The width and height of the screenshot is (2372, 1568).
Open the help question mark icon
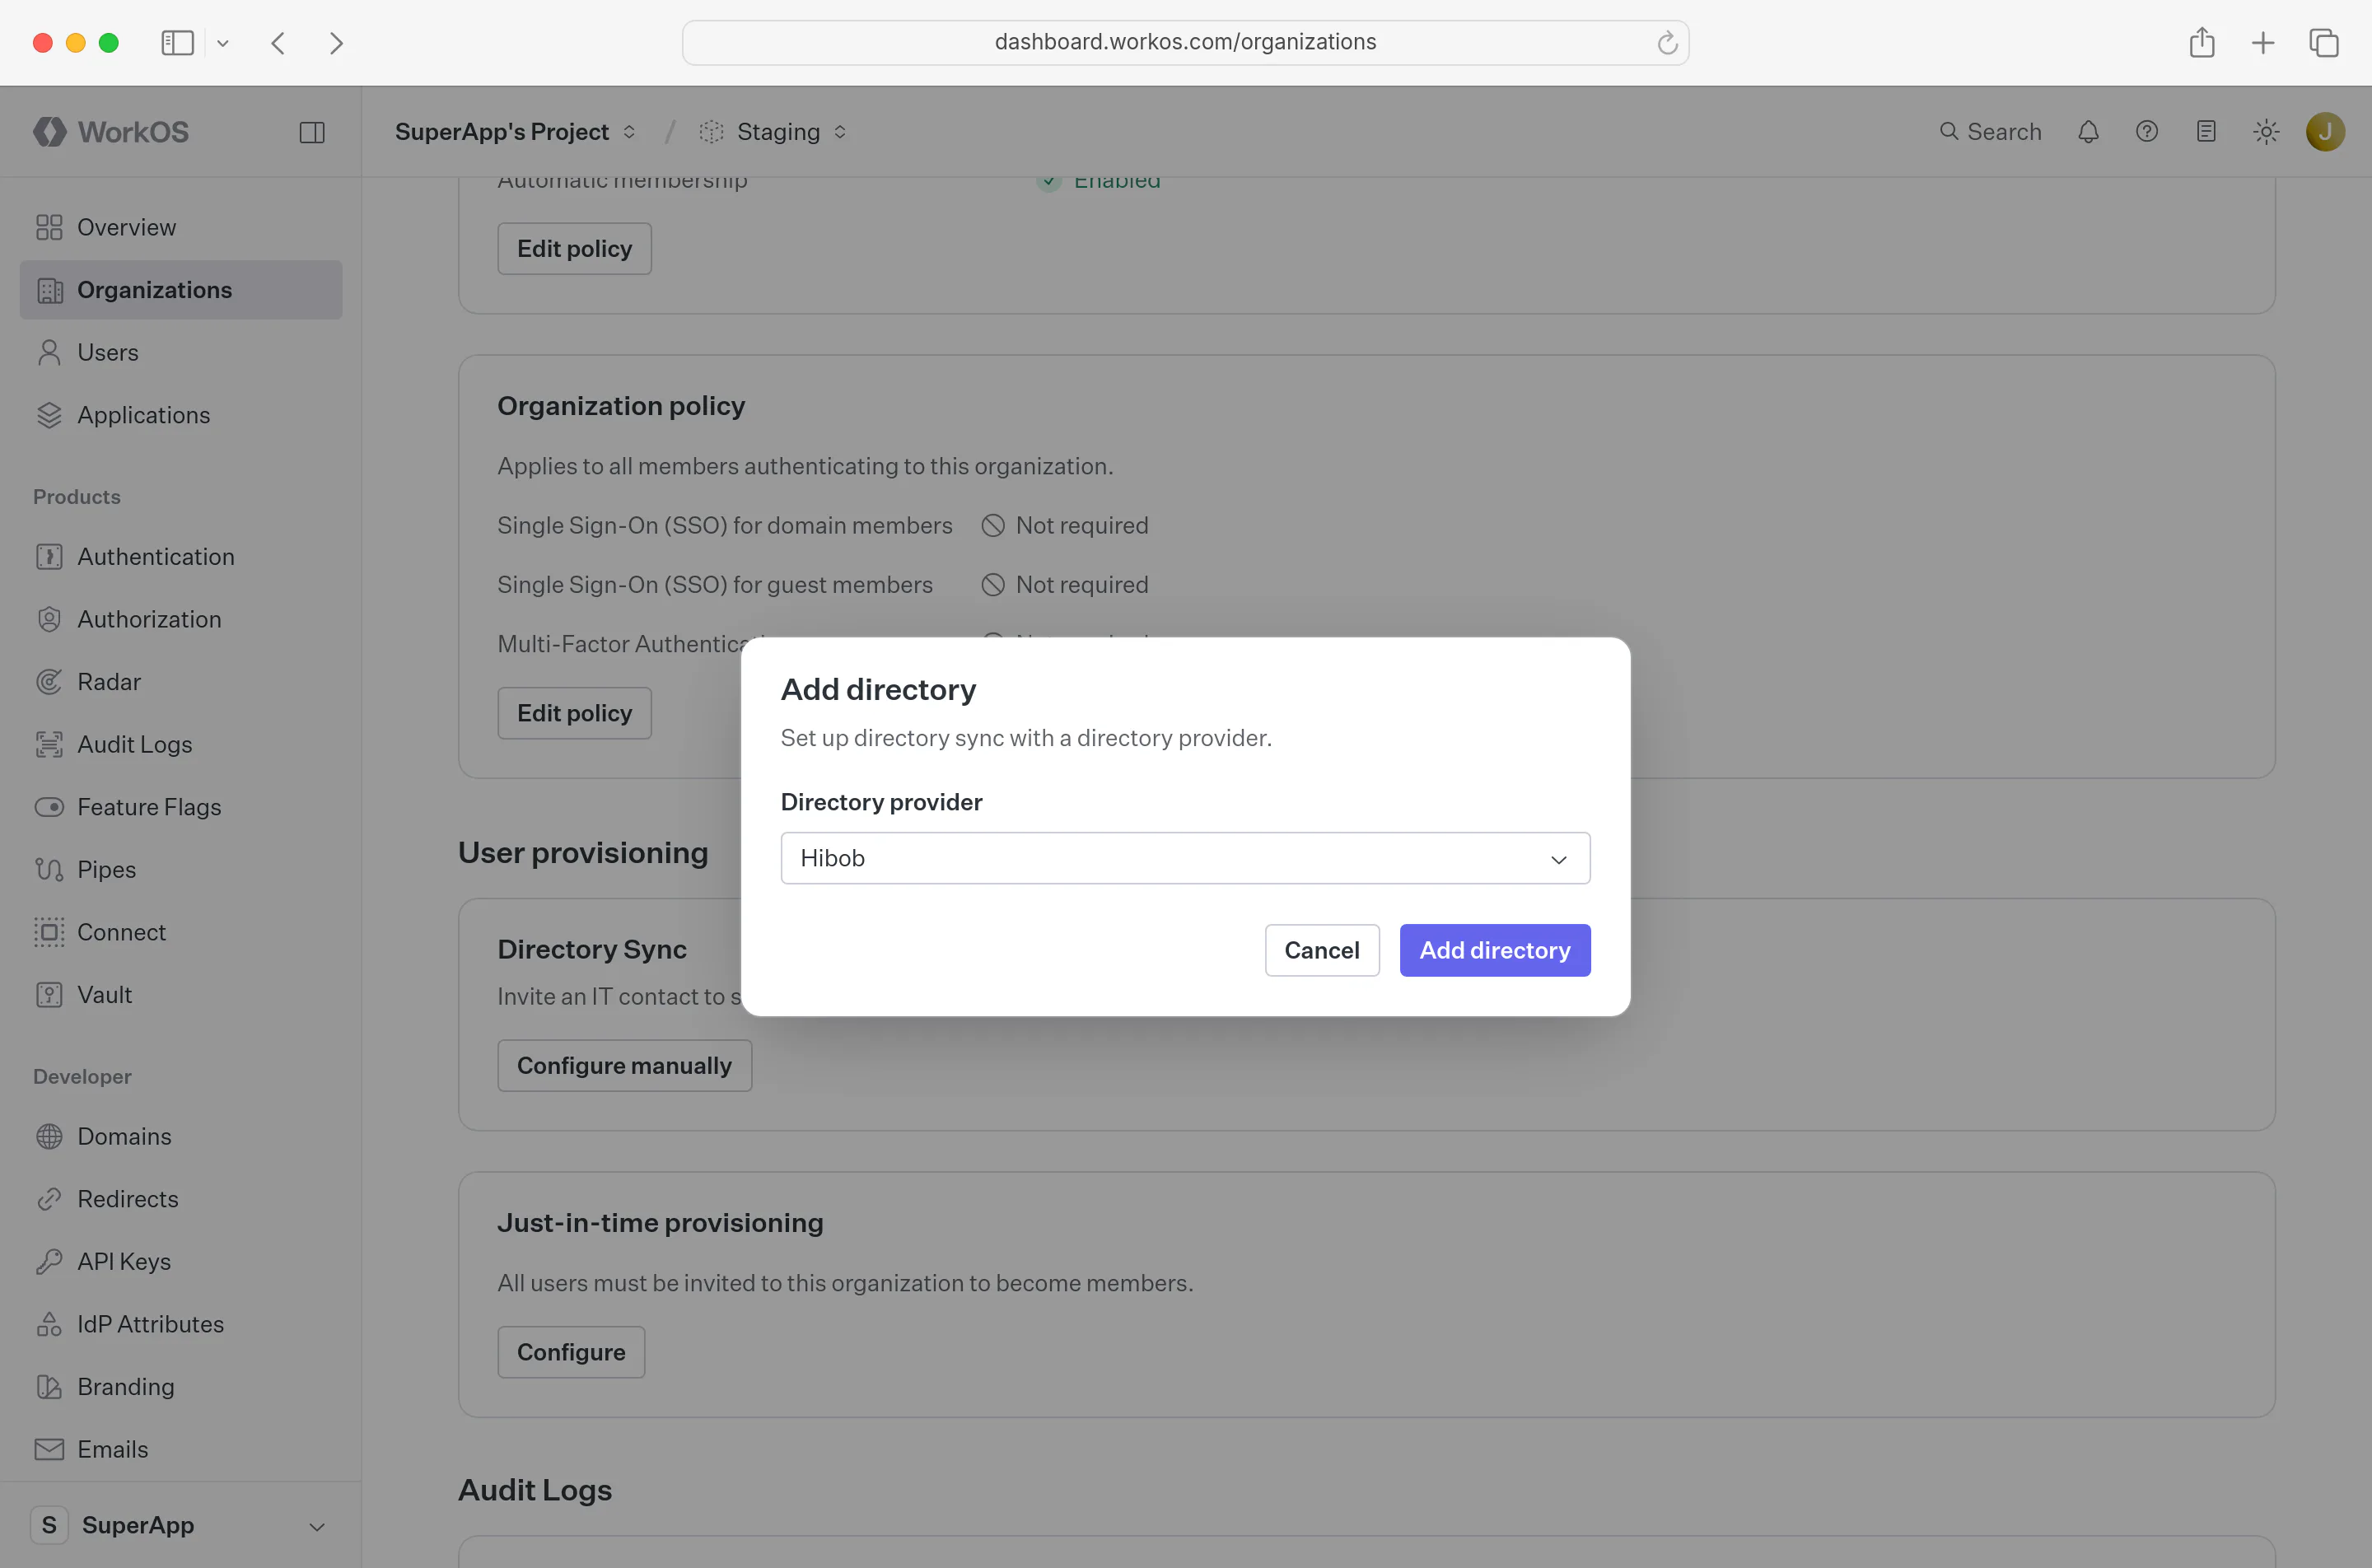coord(2147,131)
